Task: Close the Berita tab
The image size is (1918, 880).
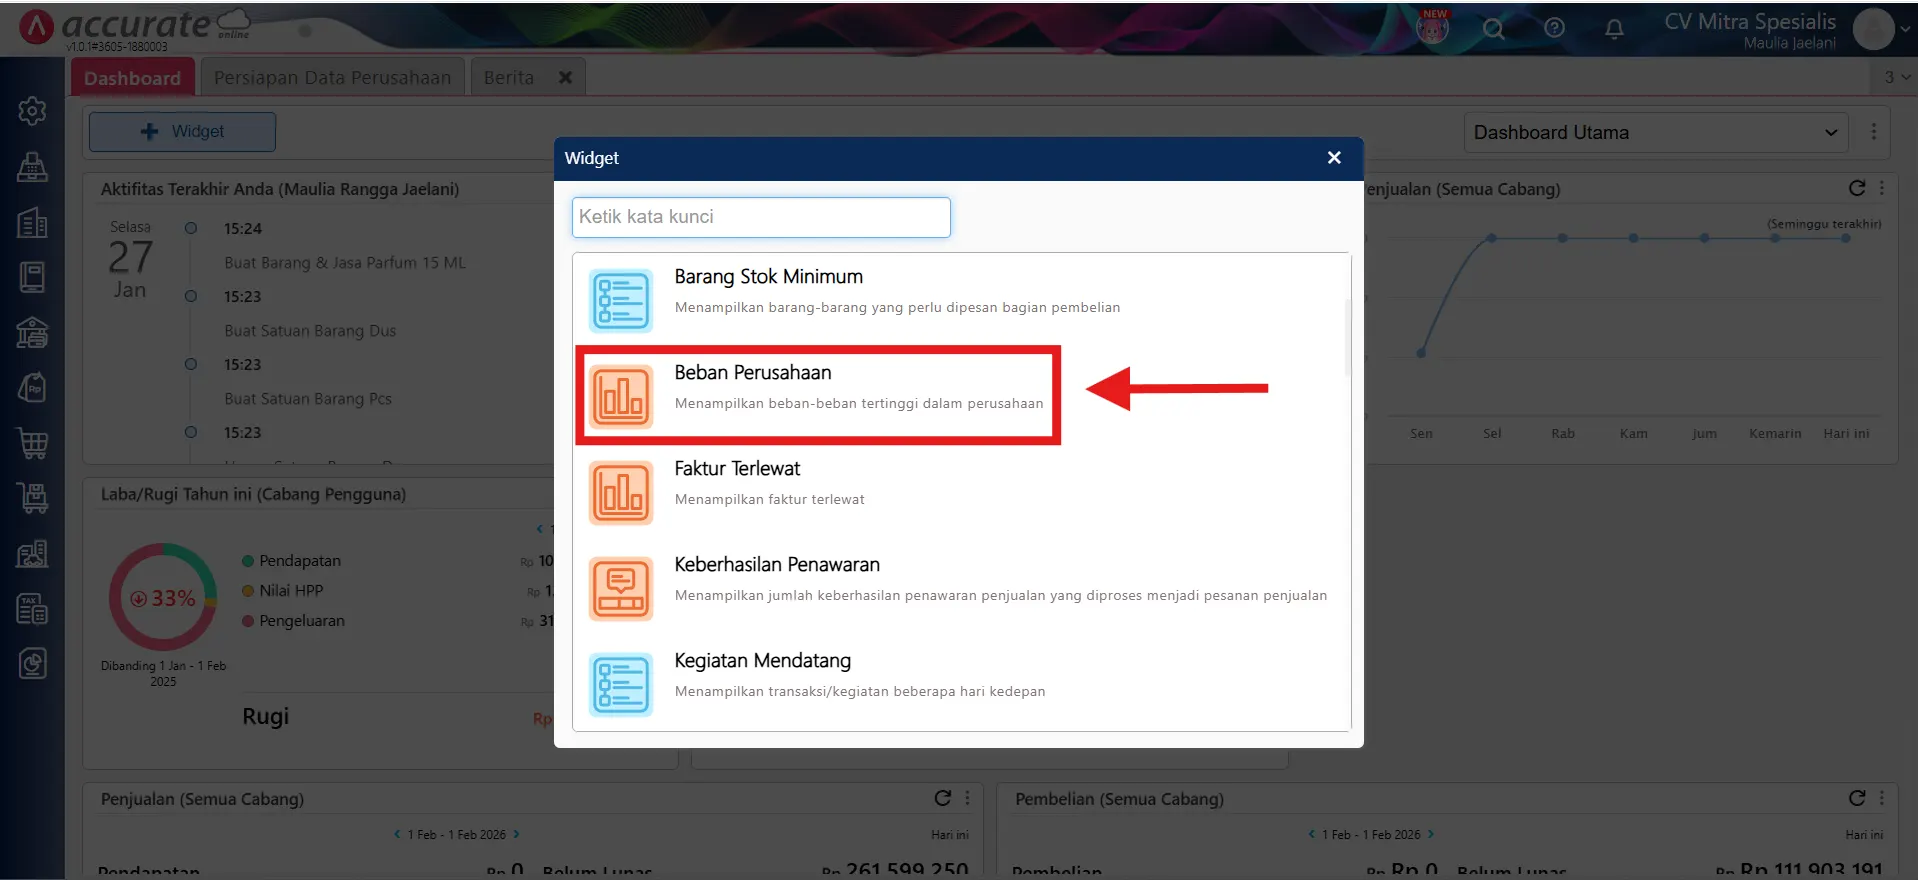Action: point(565,77)
